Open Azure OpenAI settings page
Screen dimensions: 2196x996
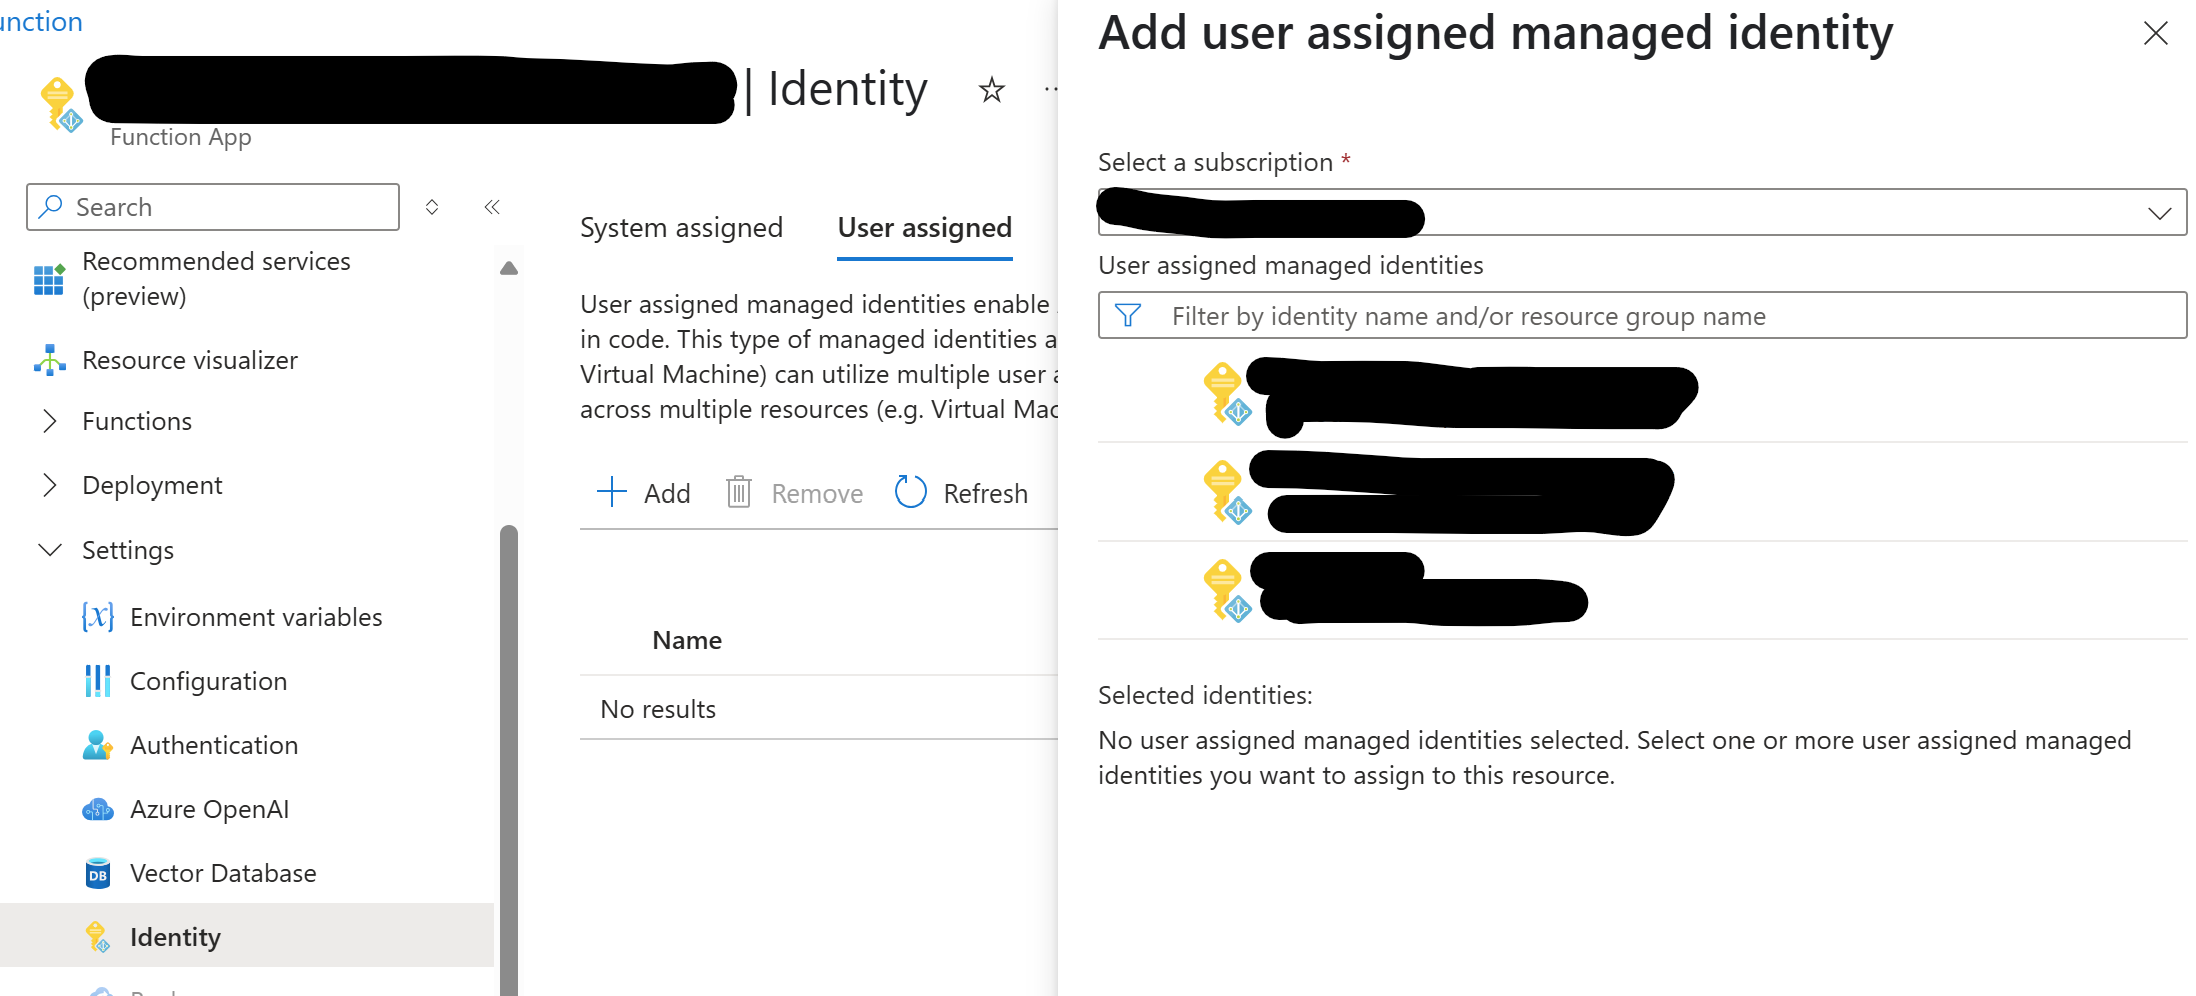point(209,809)
